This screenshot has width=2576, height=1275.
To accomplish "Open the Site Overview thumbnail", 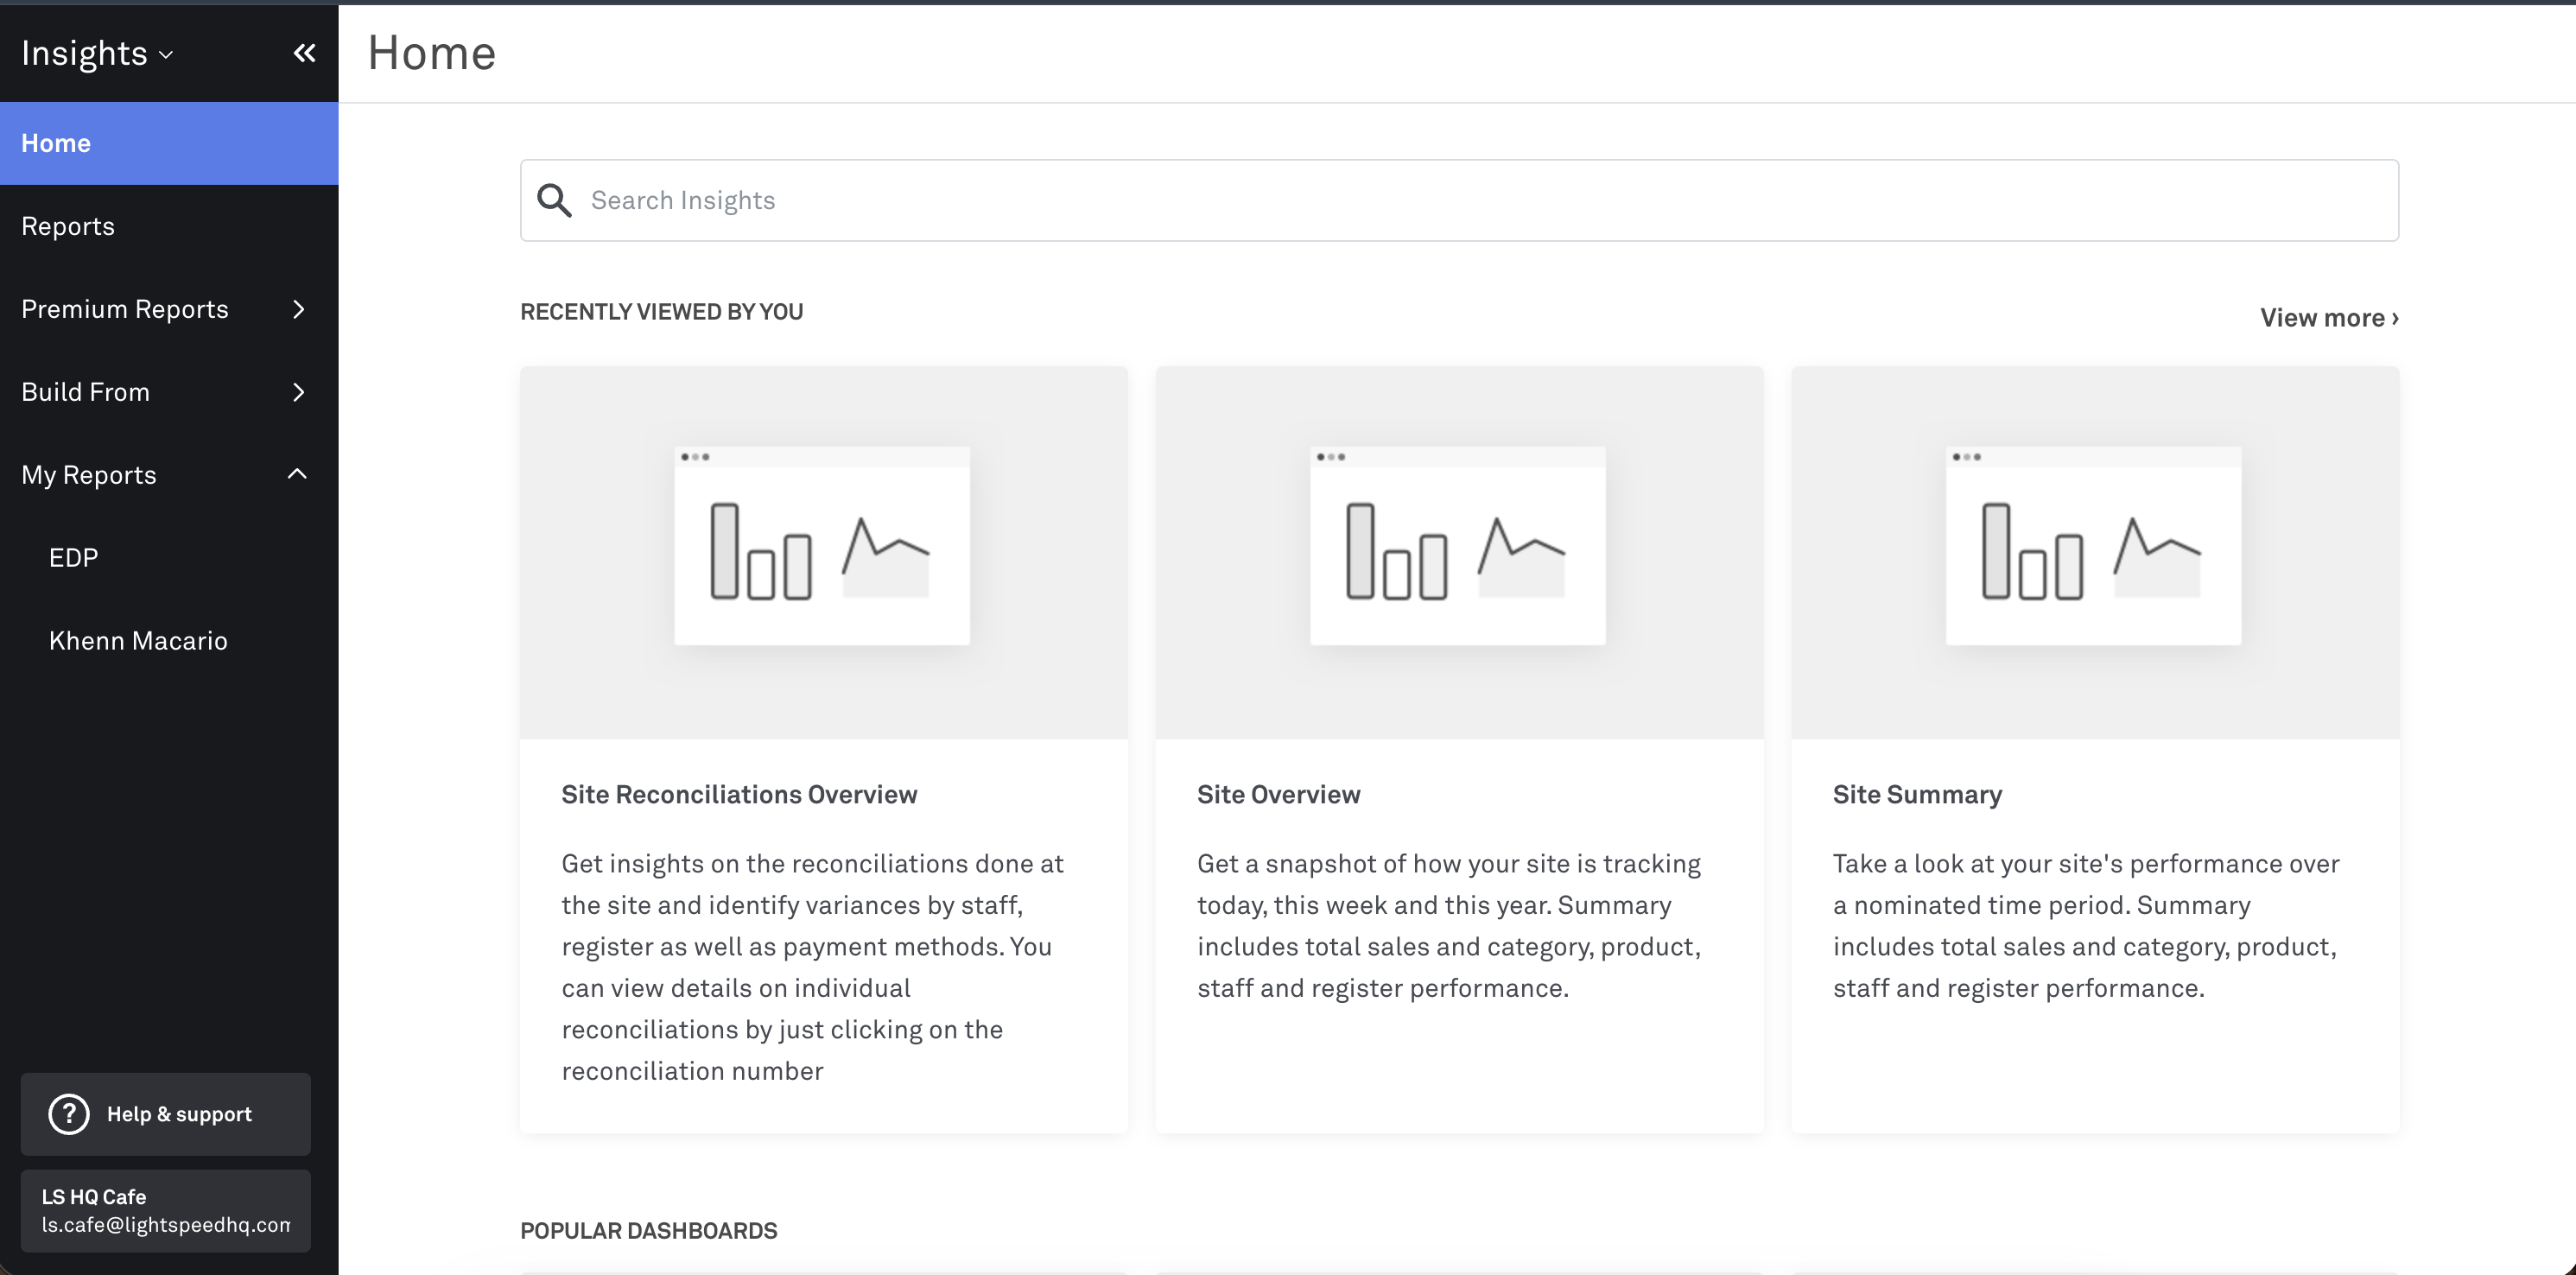I will tap(1459, 552).
